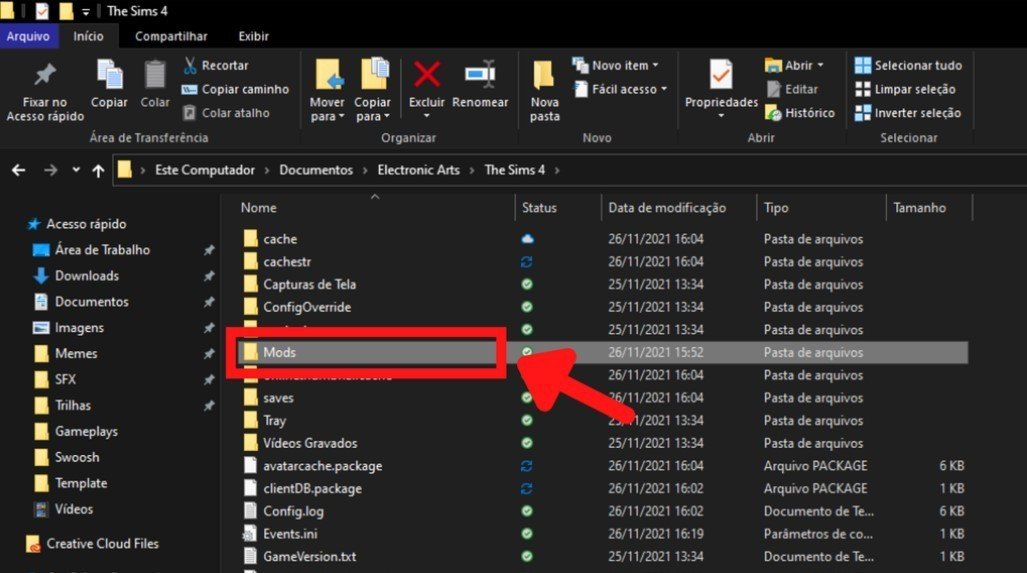Open the Novo item dropdown
This screenshot has width=1027, height=573.
[615, 65]
